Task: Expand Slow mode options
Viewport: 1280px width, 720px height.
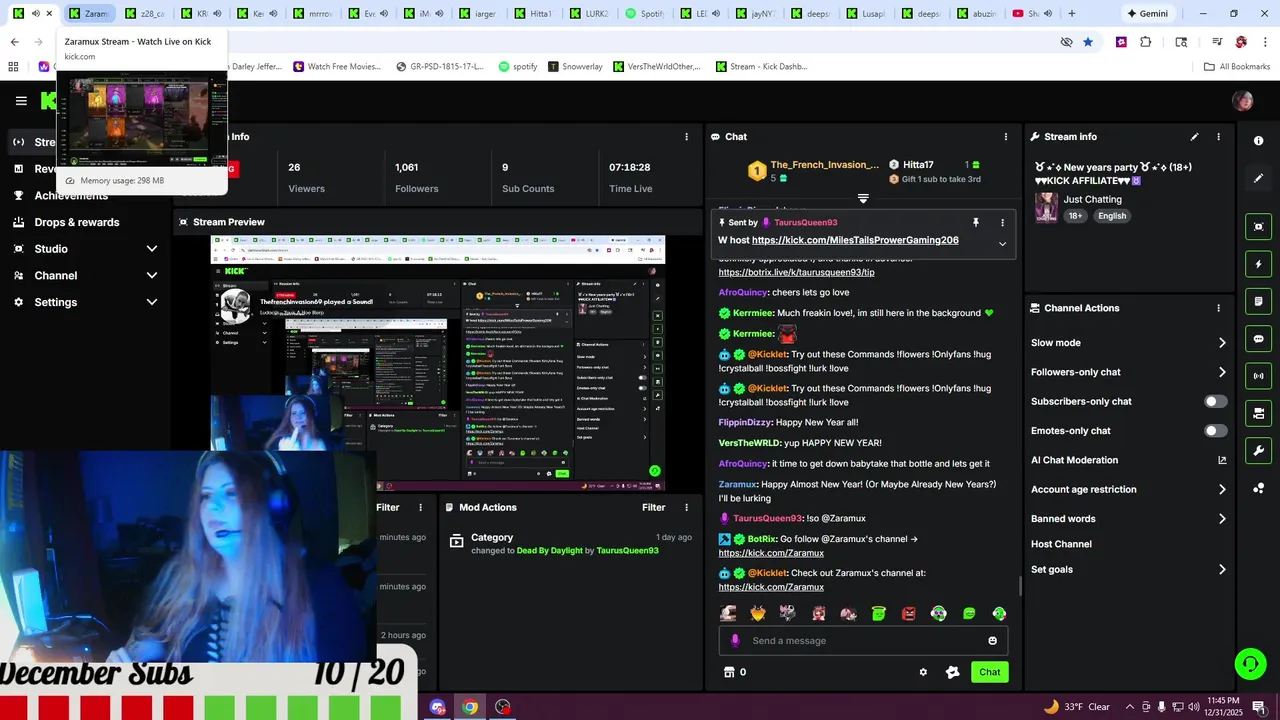Action: tap(1222, 343)
